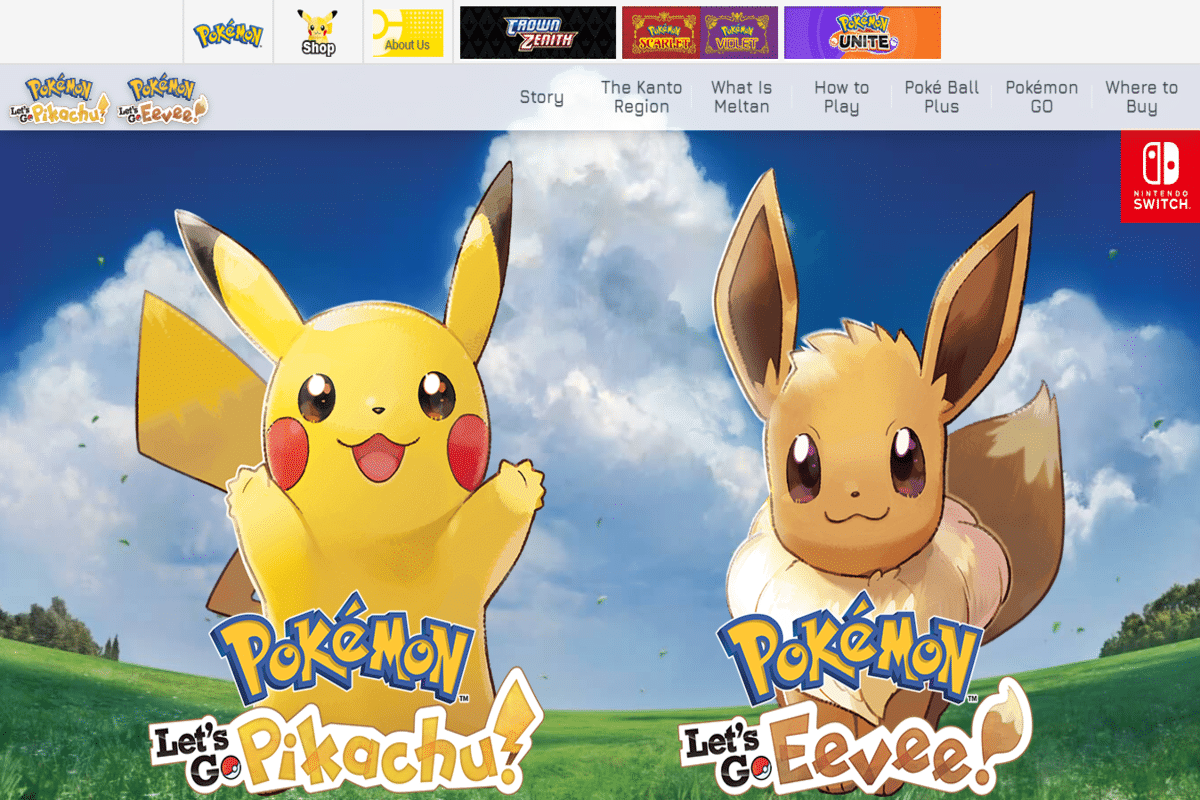The image size is (1200, 800).
Task: Click the Pokémon Scarlet banner
Action: pos(661,31)
